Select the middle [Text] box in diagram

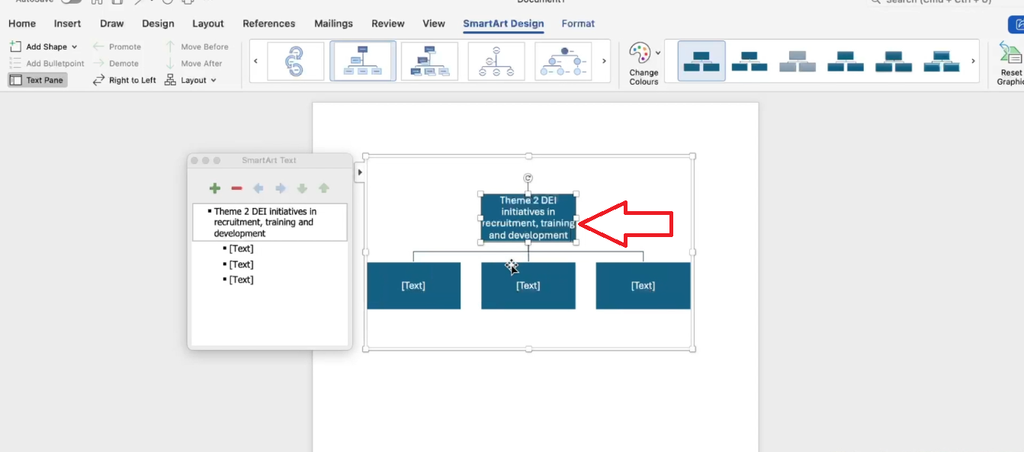[528, 285]
